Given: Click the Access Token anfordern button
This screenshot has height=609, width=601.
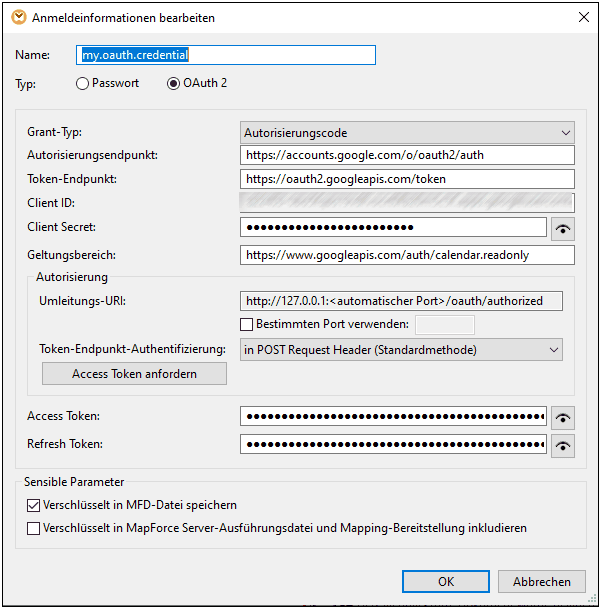Looking at the screenshot, I should pos(134,374).
